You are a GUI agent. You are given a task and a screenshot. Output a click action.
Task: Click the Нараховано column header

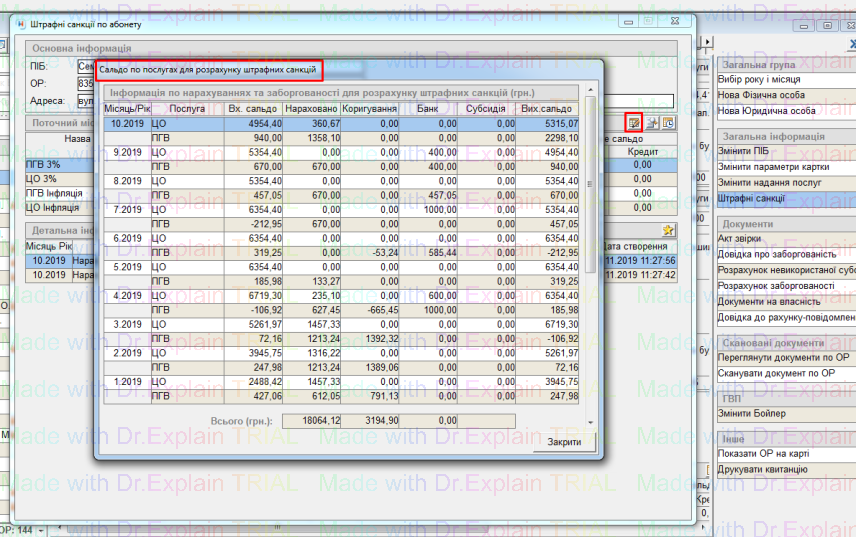pyautogui.click(x=311, y=108)
